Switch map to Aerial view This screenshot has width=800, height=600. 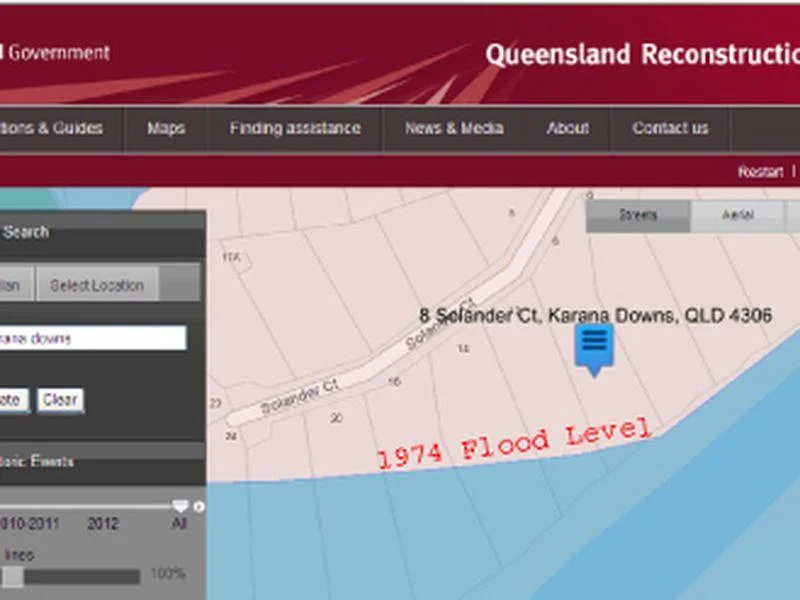[x=737, y=215]
